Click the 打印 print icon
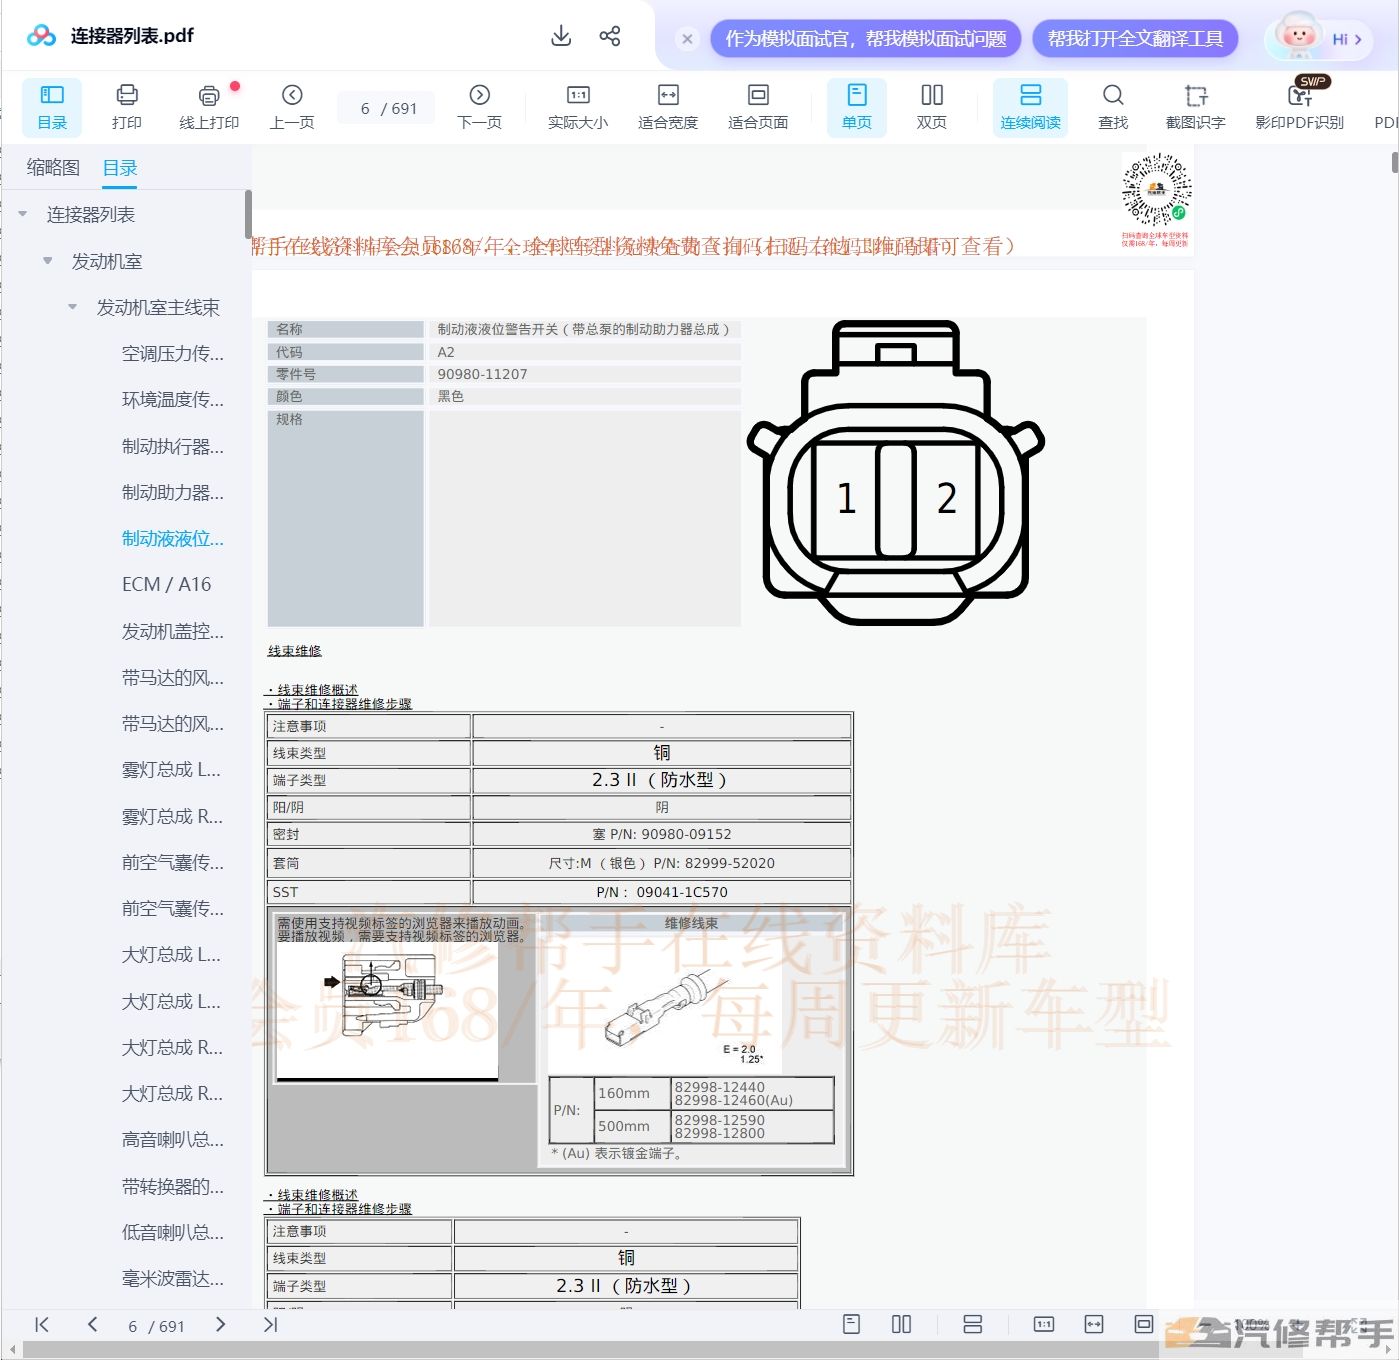 (x=127, y=108)
